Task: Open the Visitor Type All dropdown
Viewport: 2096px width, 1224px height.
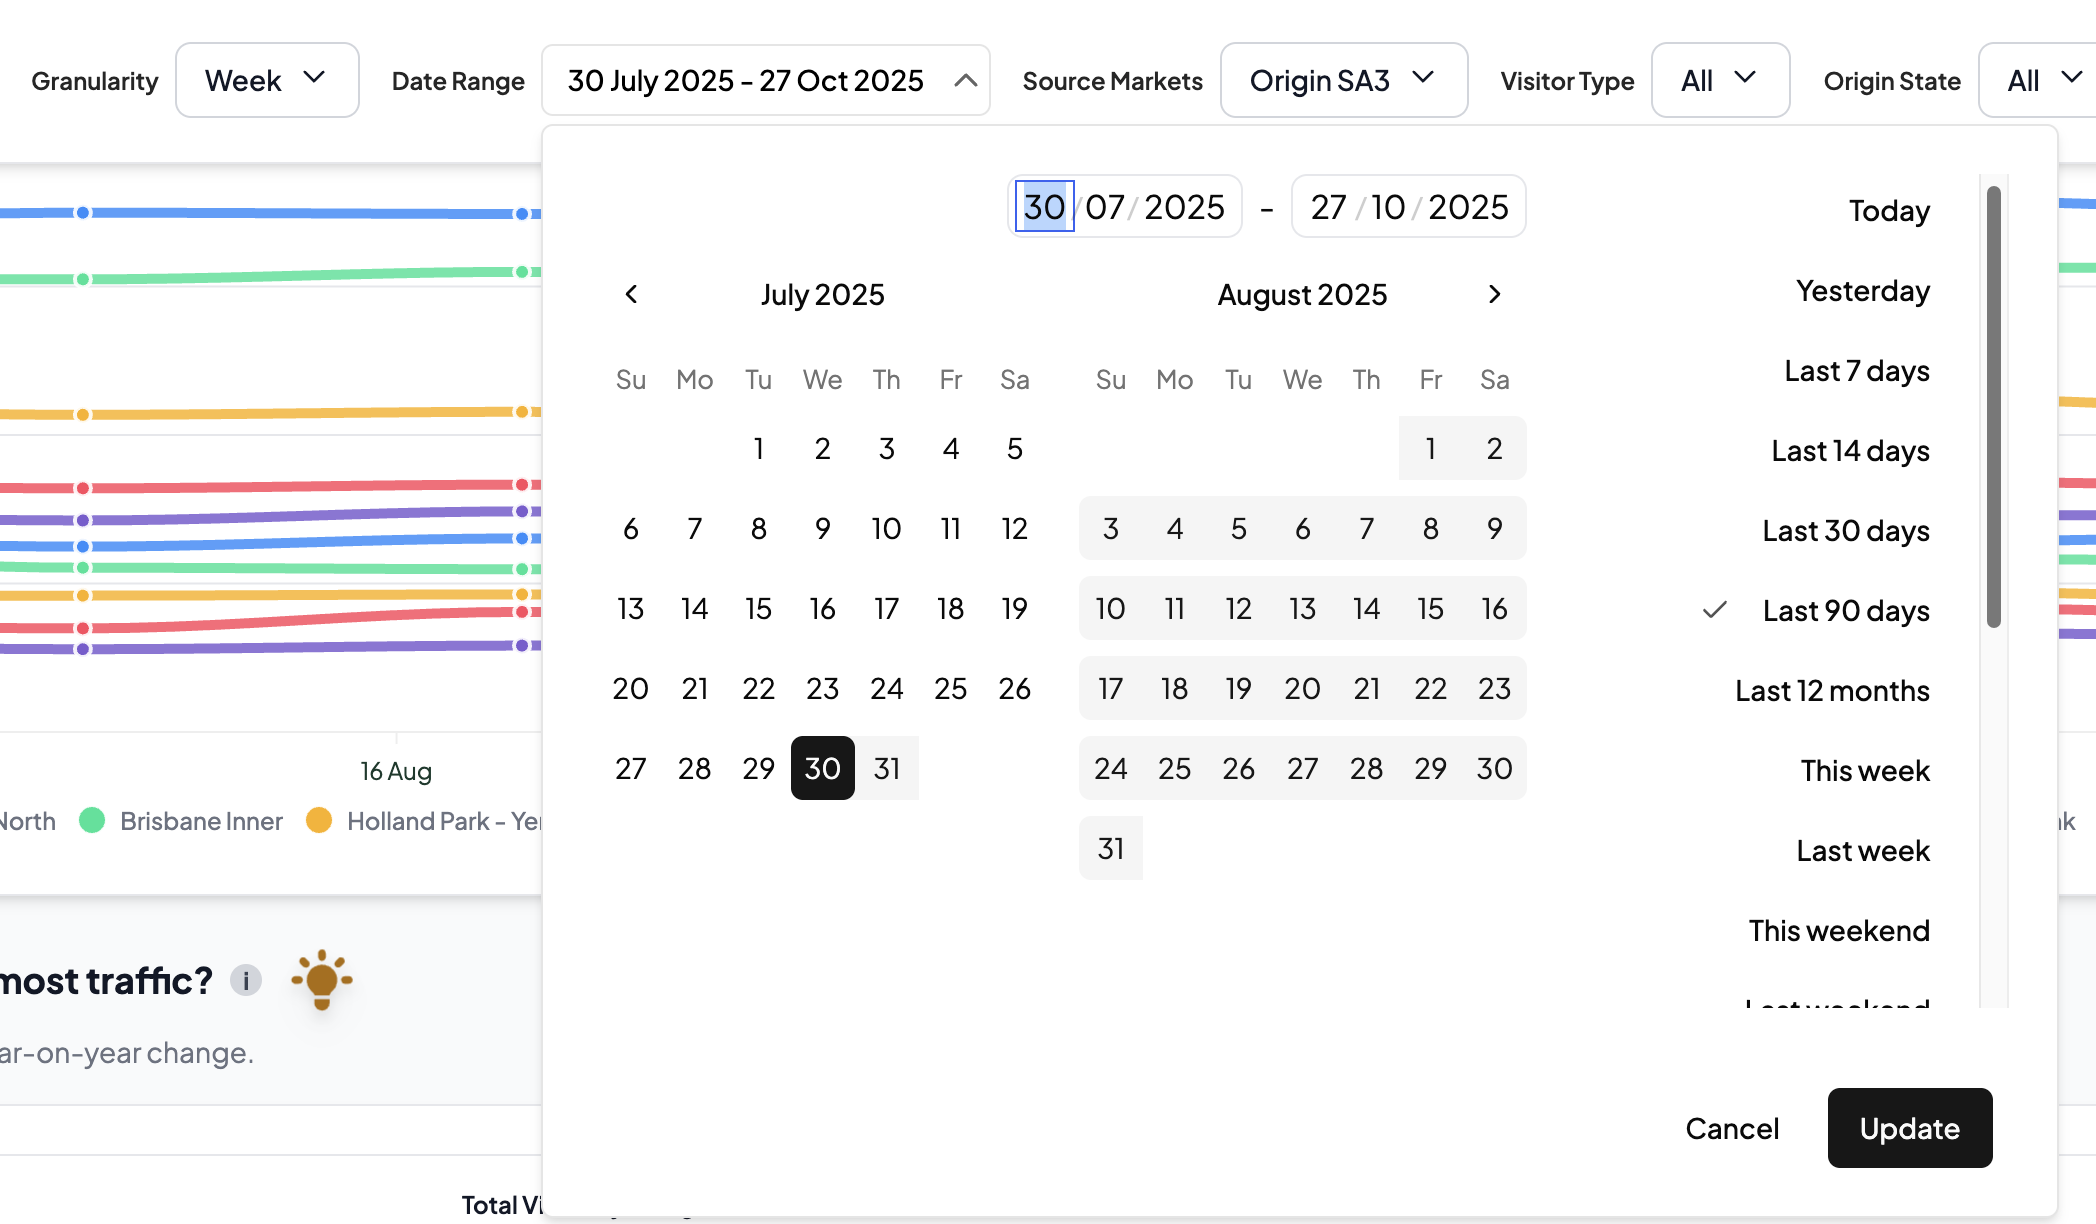Action: (x=1719, y=80)
